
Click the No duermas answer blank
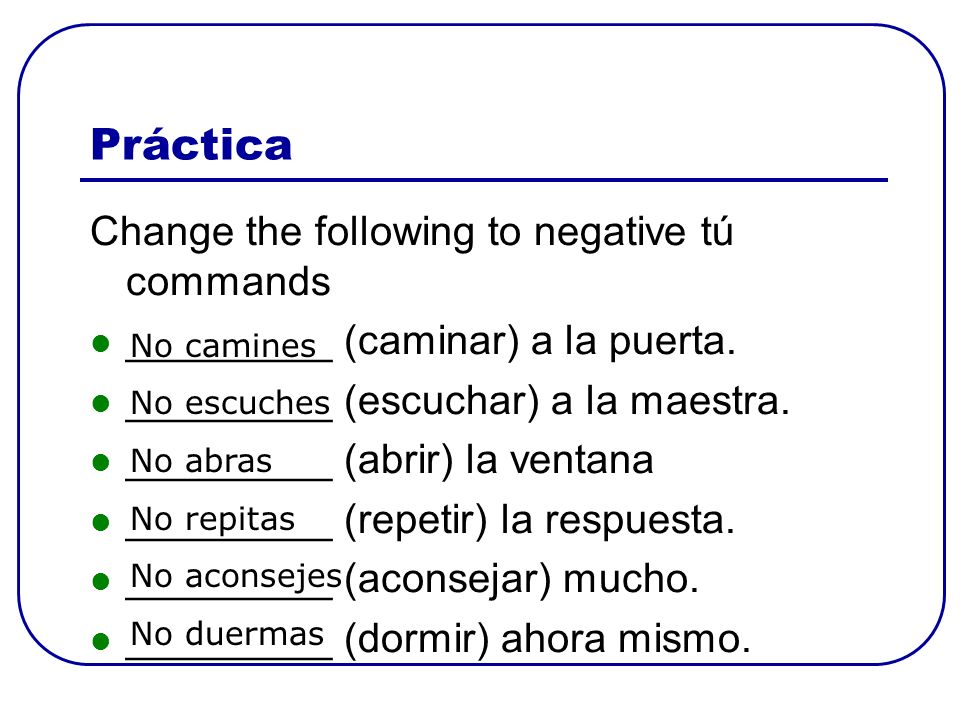[229, 638]
